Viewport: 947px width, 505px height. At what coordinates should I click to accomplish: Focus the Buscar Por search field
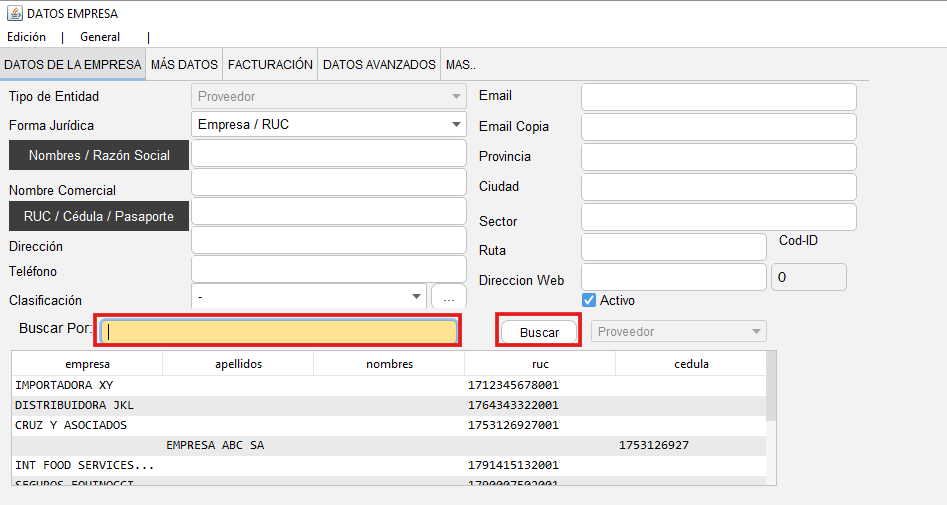pyautogui.click(x=279, y=331)
